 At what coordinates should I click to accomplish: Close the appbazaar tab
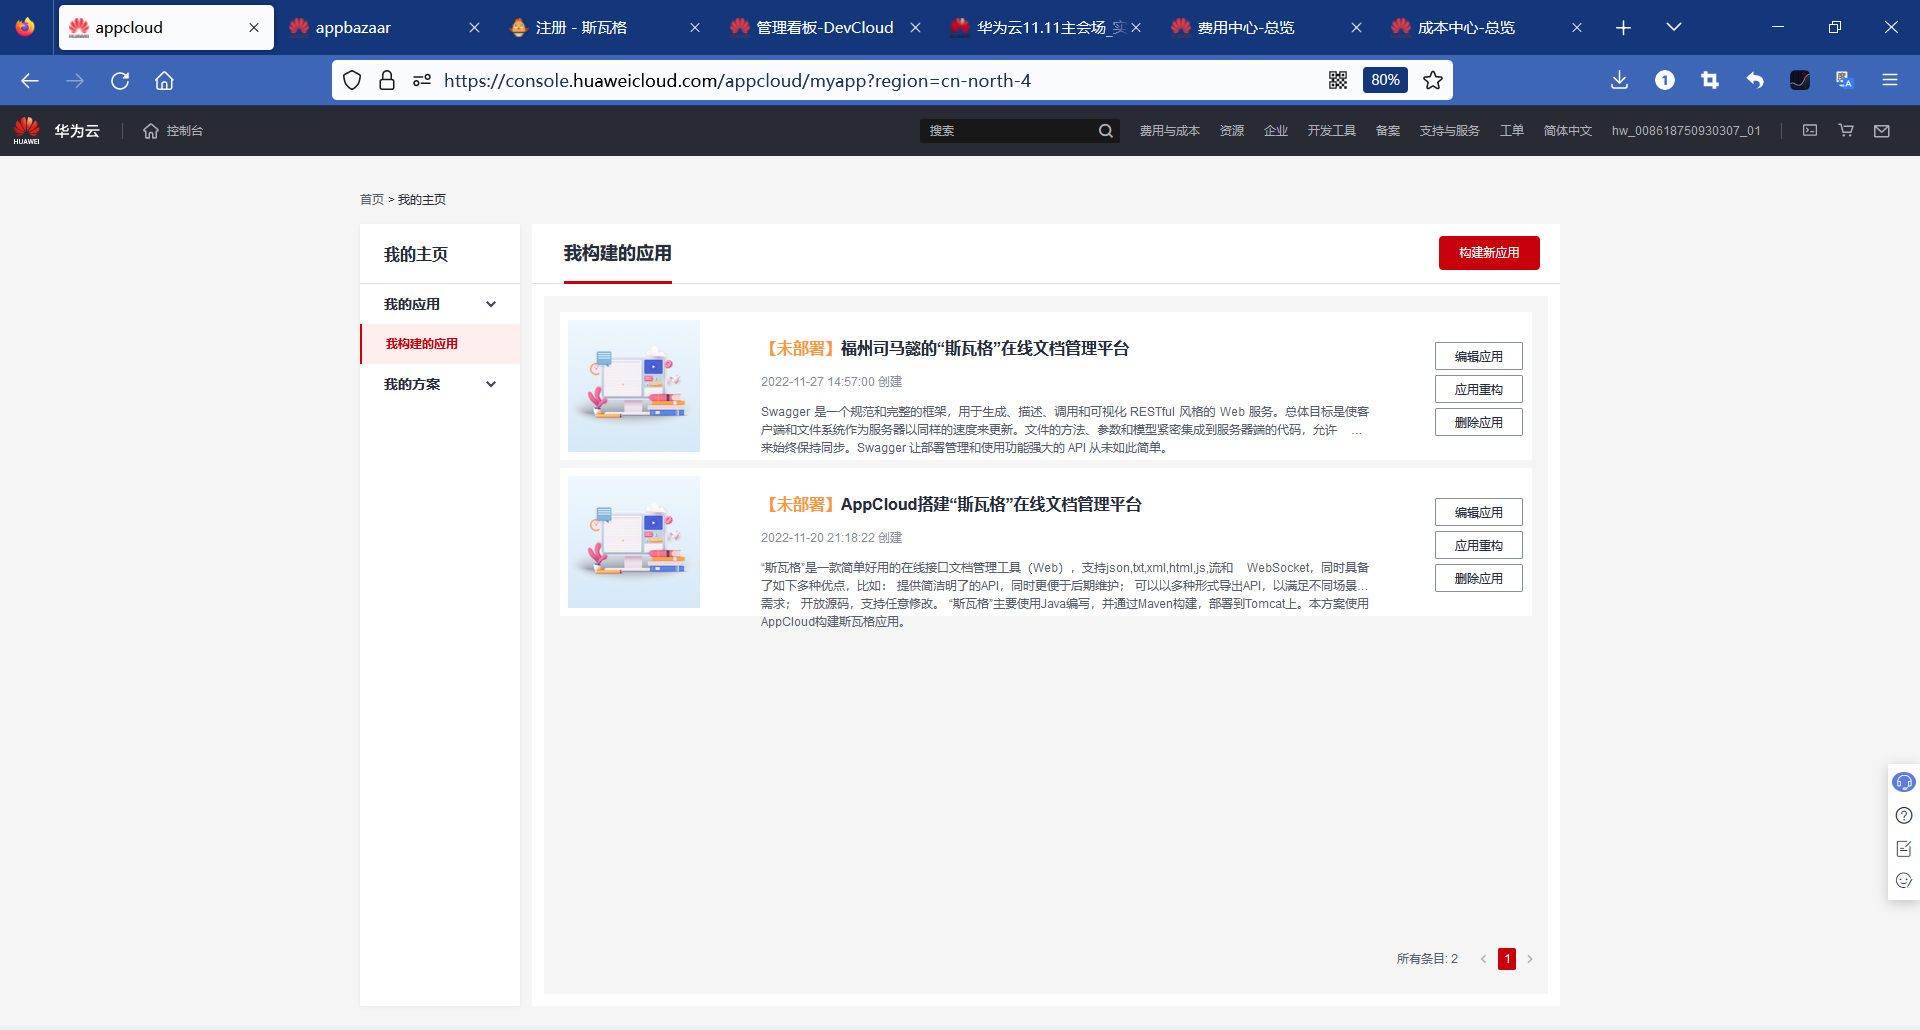pos(474,28)
